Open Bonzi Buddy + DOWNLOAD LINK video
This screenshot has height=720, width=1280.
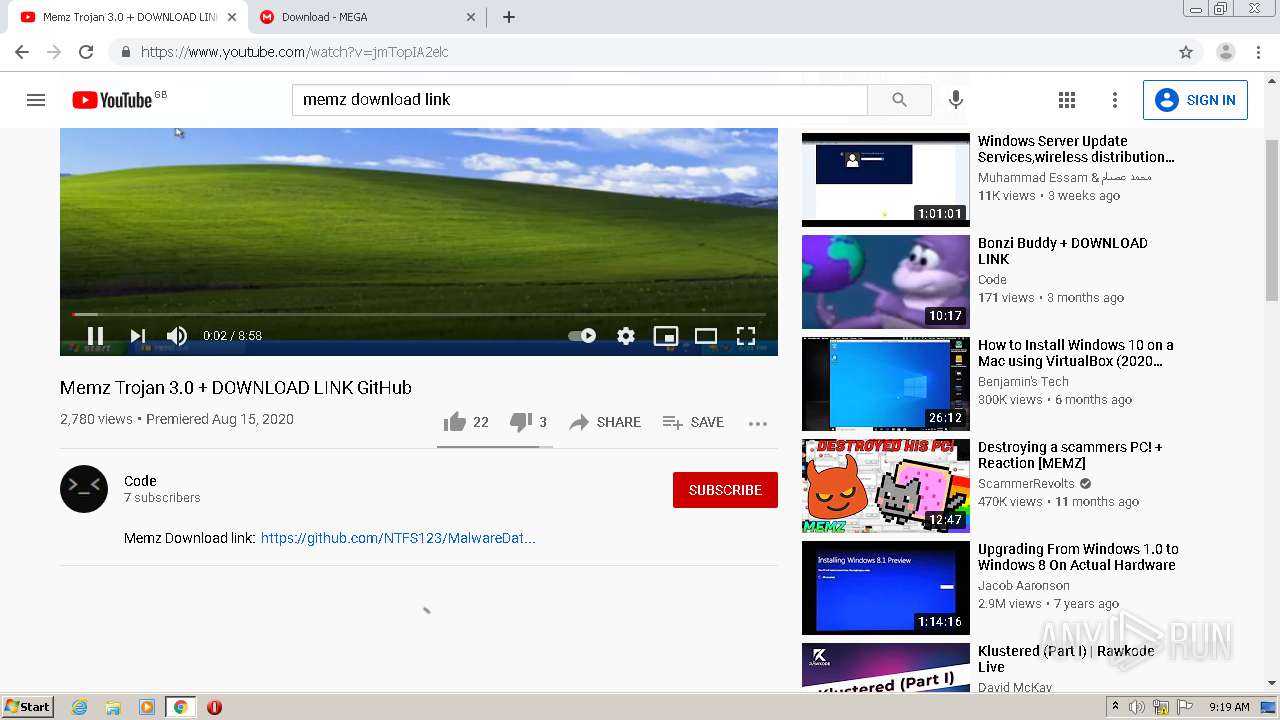click(1062, 251)
